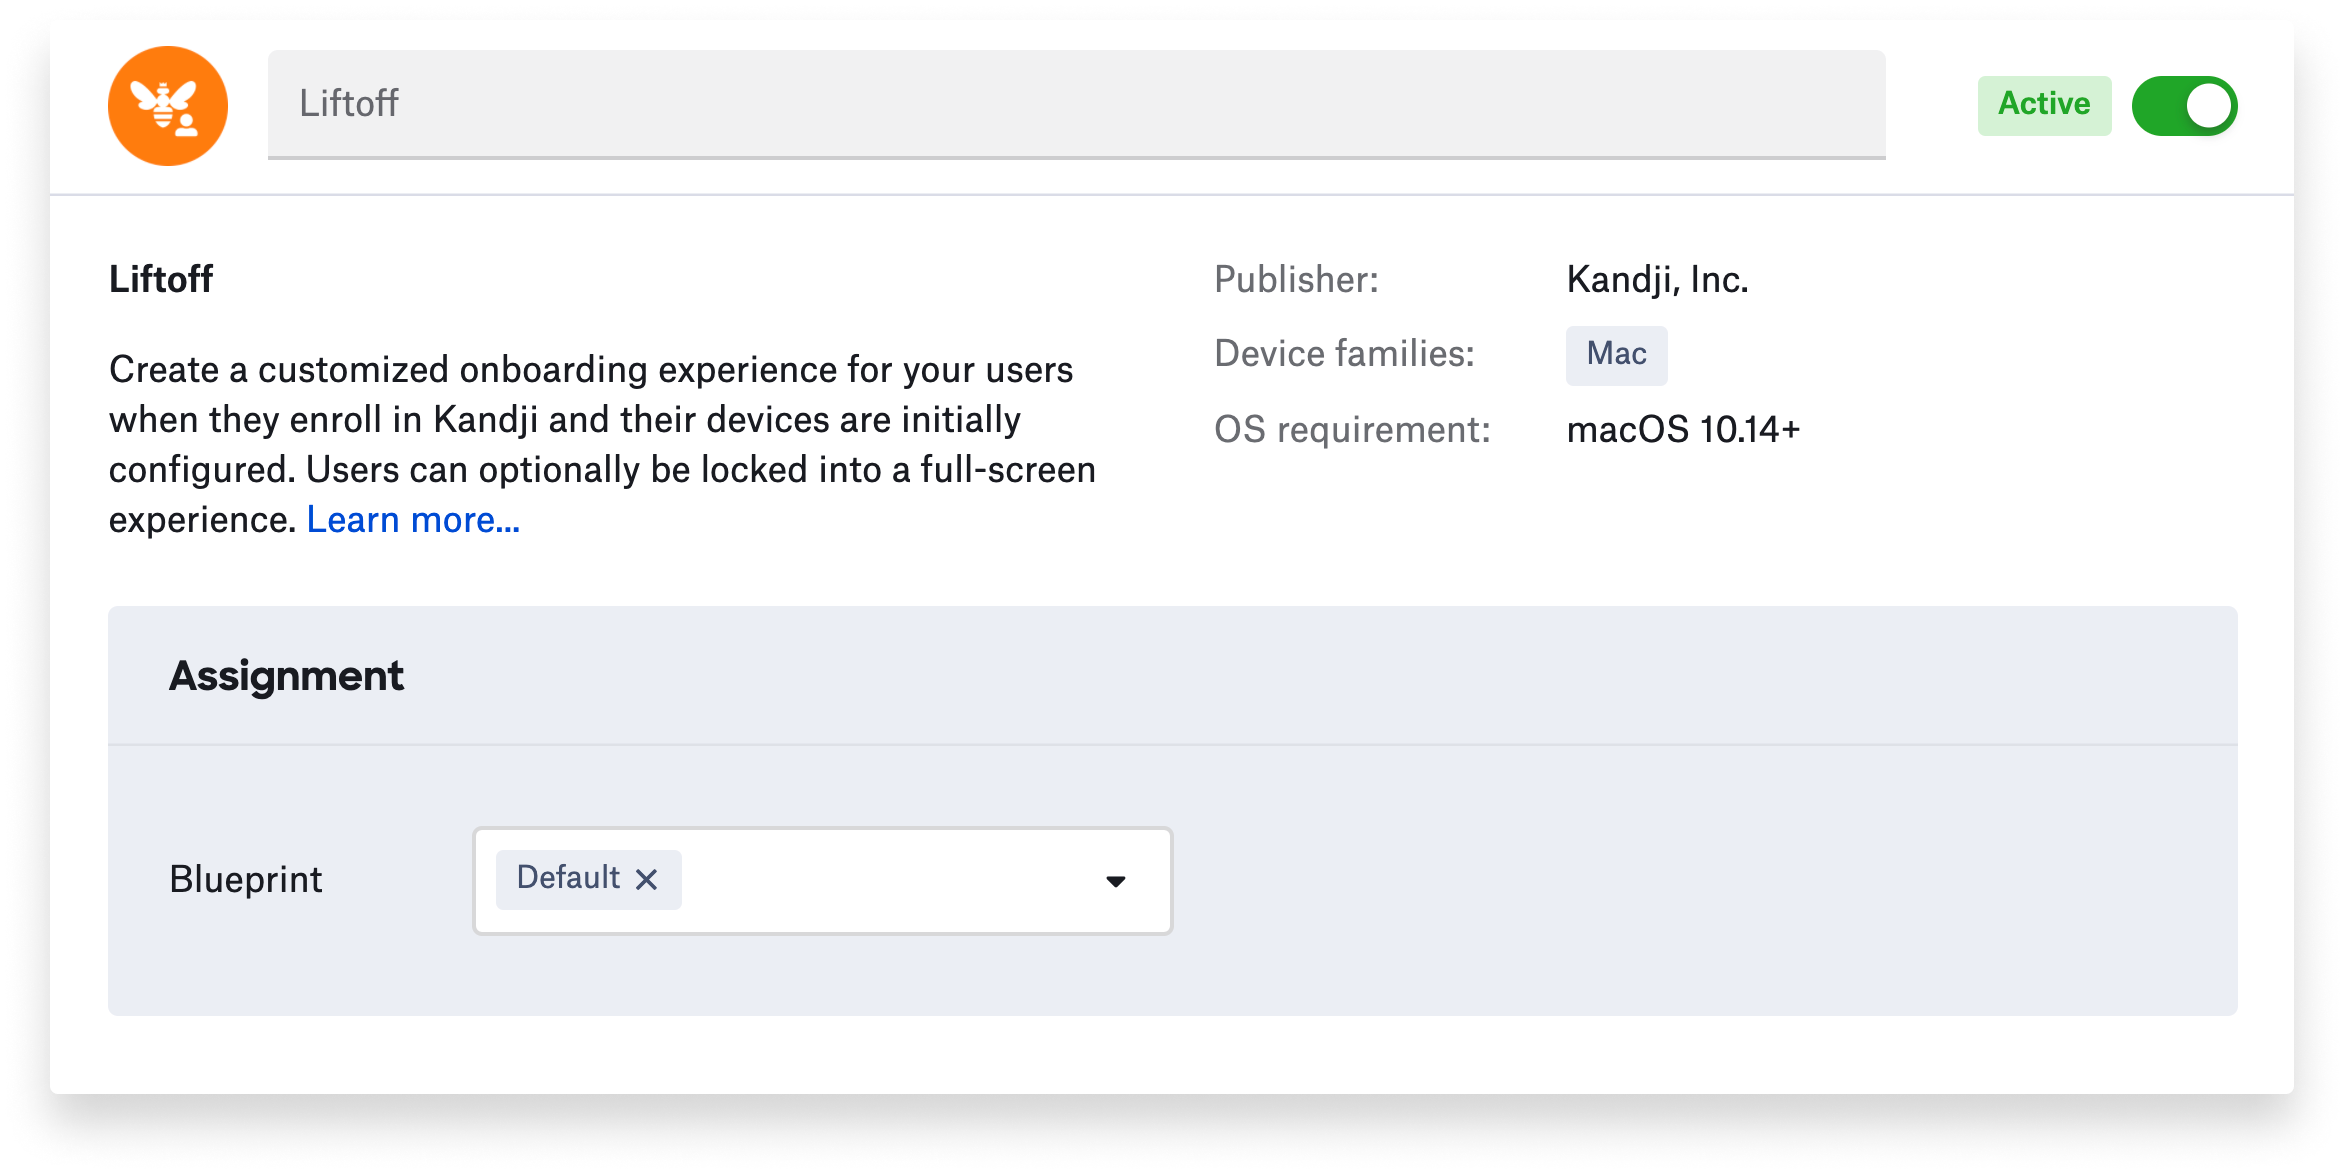
Task: Click the word Kandji in the description
Action: 485,420
